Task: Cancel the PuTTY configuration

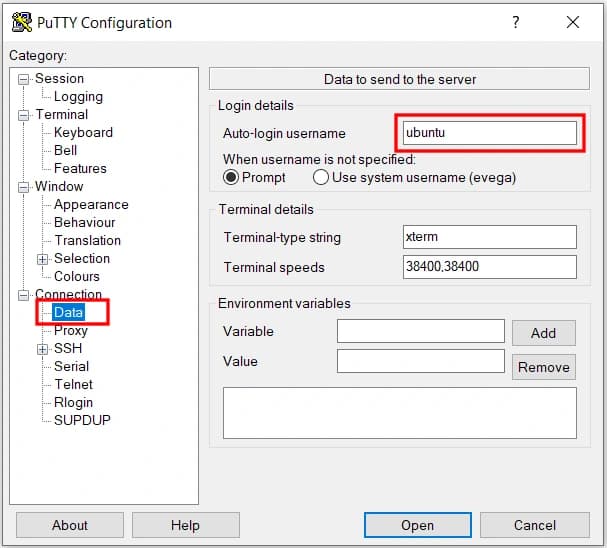Action: point(535,526)
